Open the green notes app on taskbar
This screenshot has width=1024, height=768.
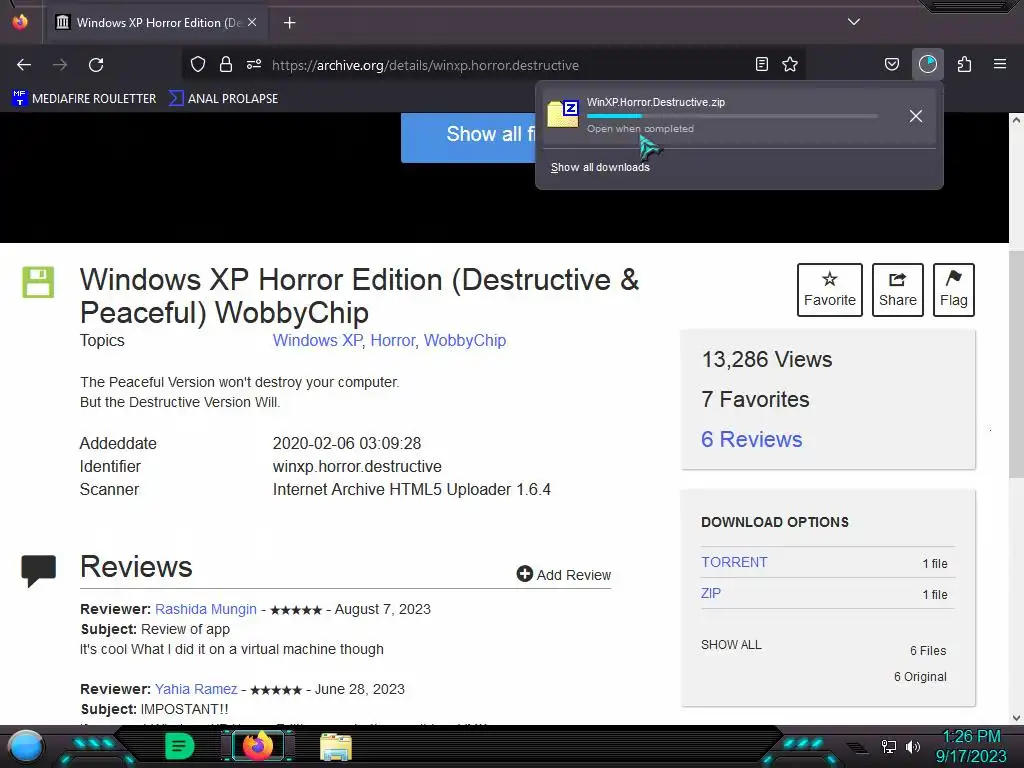[180, 746]
